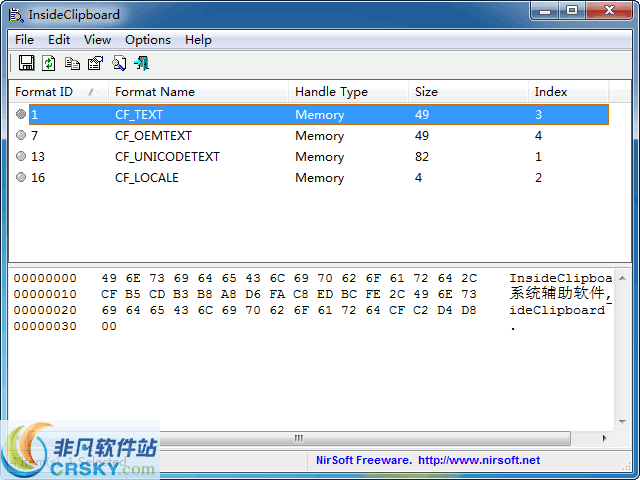The height and width of the screenshot is (480, 640).
Task: Click the Find toolbar icon
Action: tap(119, 63)
